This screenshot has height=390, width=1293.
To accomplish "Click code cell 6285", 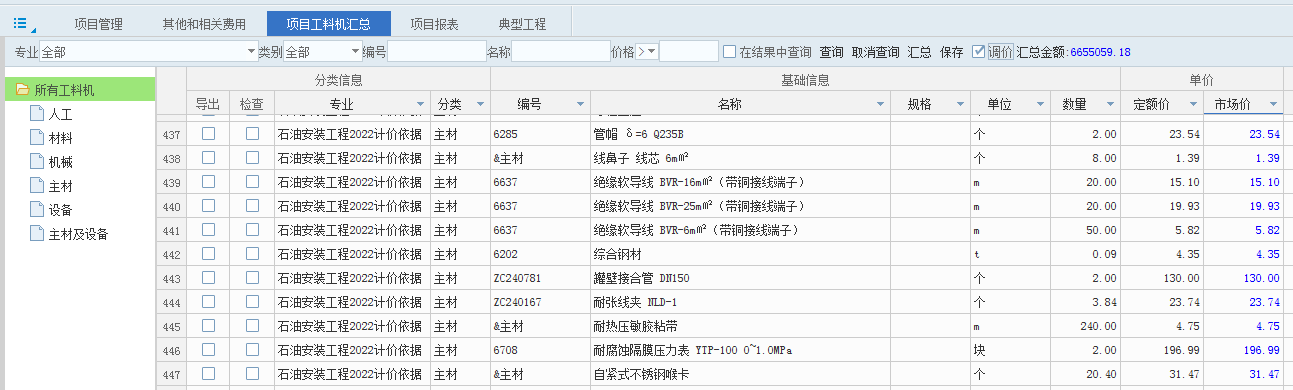I will [540, 134].
